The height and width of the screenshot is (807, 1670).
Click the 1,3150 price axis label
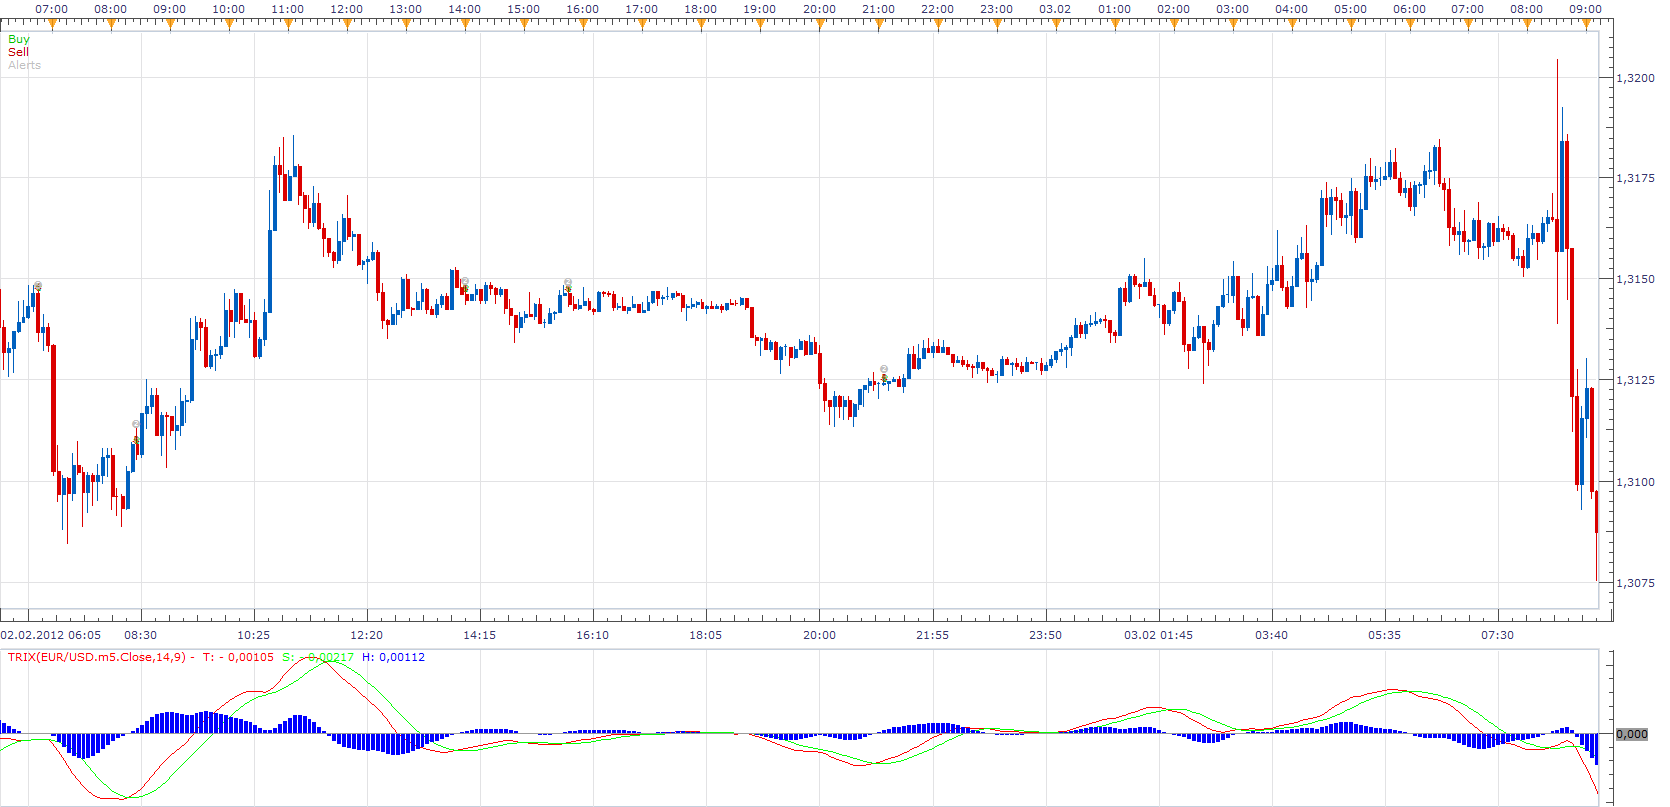click(x=1635, y=279)
